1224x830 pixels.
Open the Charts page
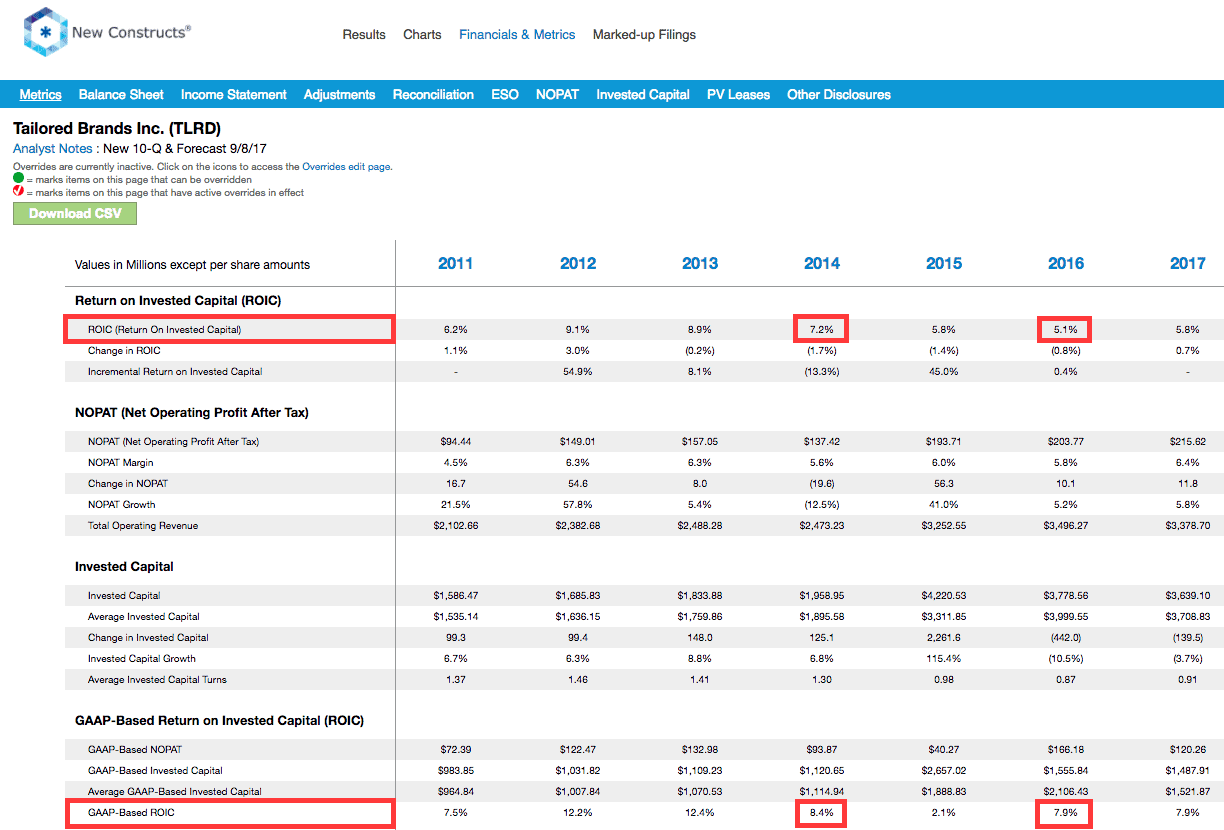(x=422, y=34)
